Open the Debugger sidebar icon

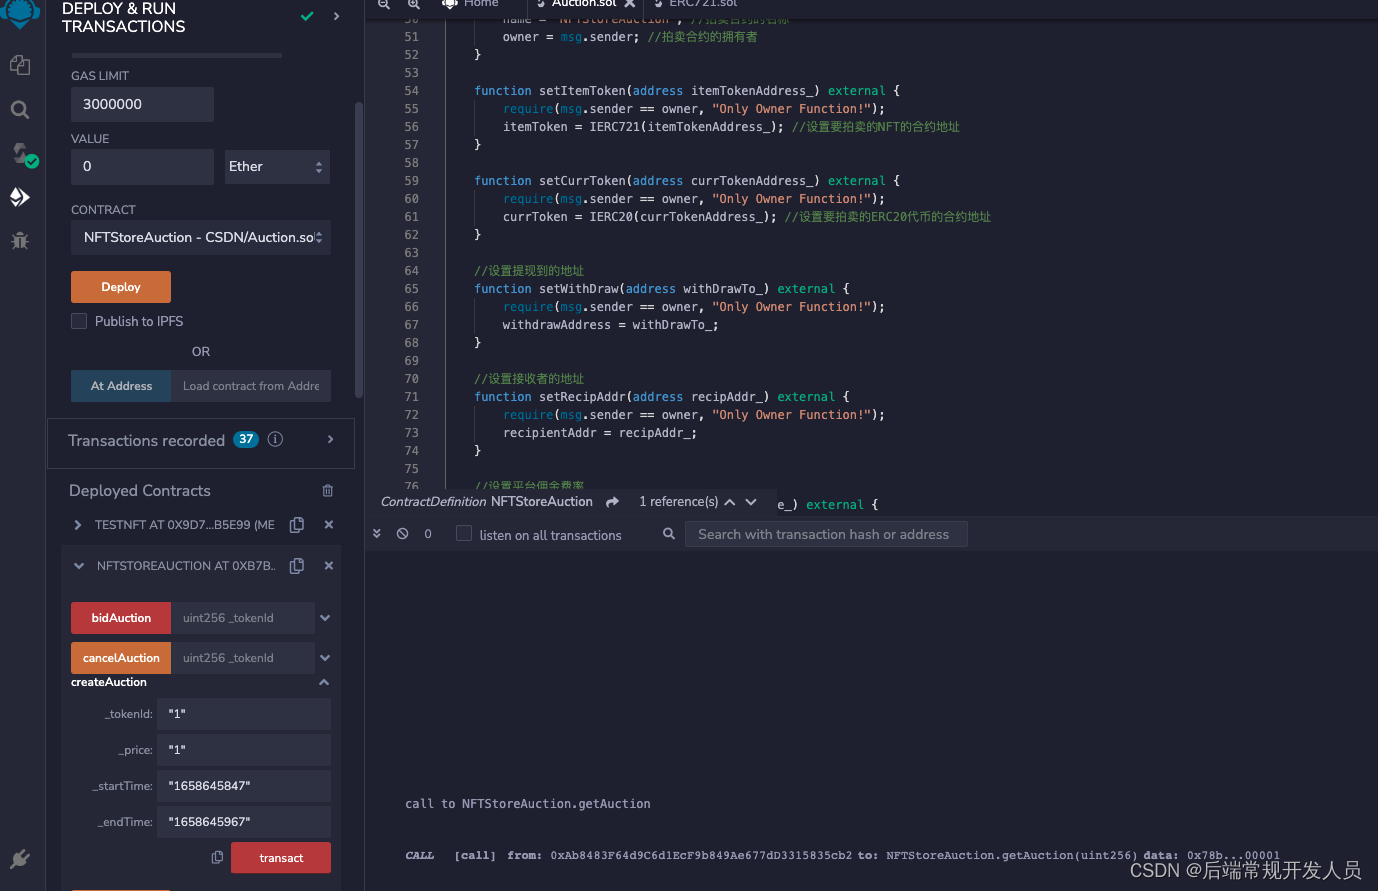click(19, 240)
